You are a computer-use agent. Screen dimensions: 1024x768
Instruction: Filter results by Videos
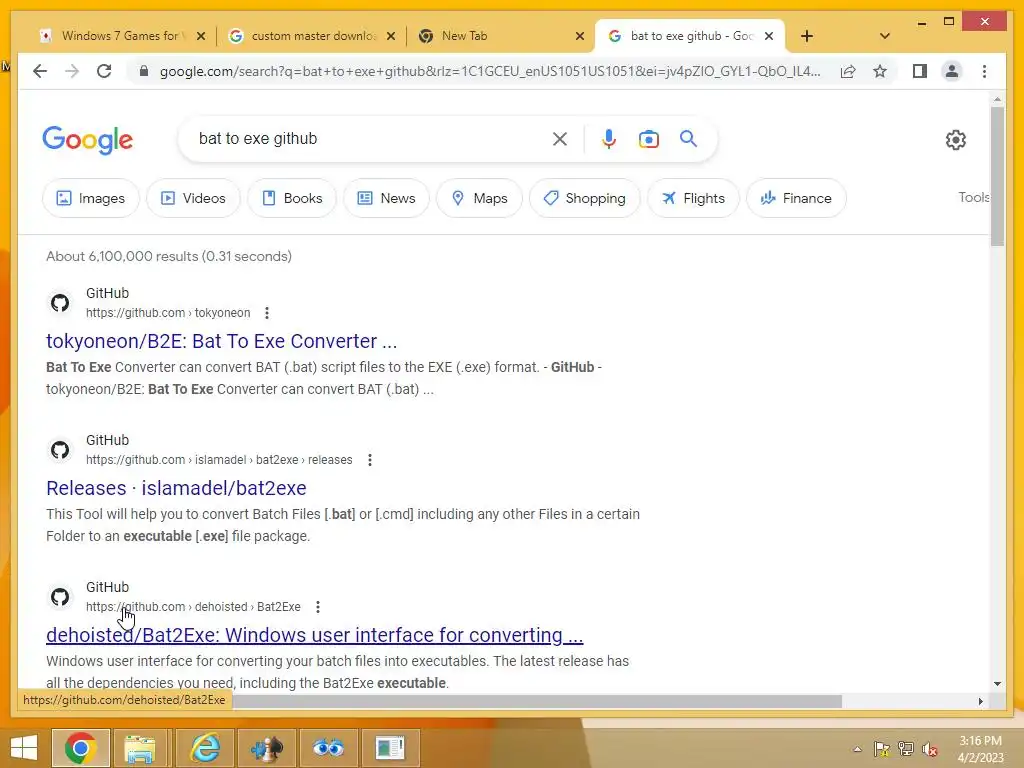click(x=193, y=198)
